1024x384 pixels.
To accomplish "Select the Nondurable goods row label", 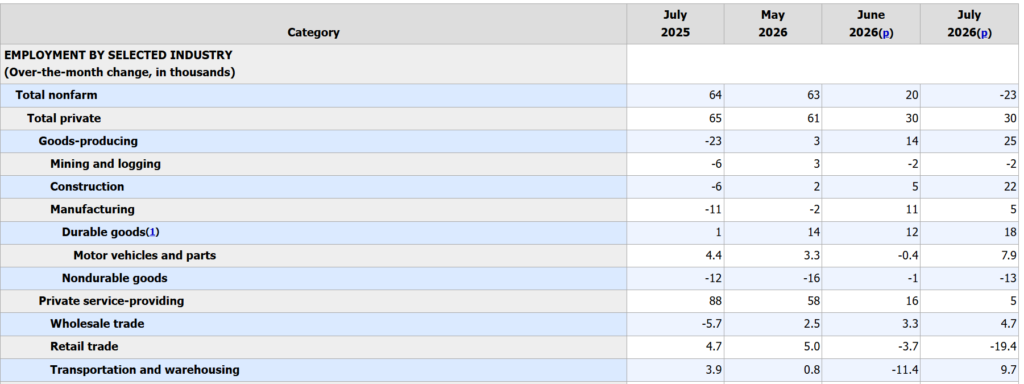I will pyautogui.click(x=114, y=278).
